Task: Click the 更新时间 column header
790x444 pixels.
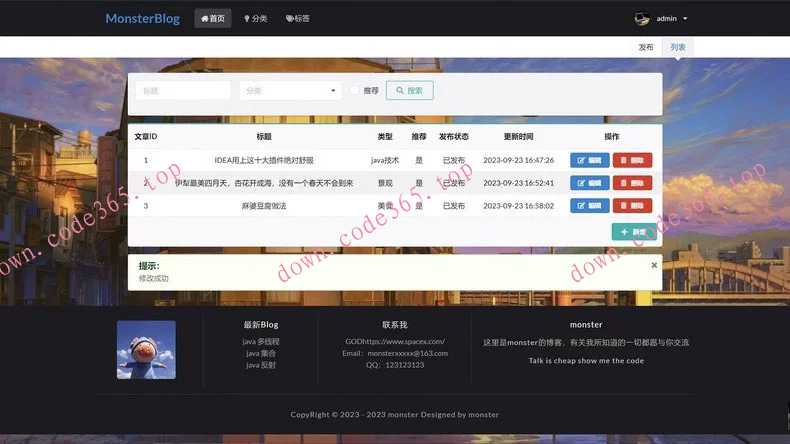Action: 518,137
